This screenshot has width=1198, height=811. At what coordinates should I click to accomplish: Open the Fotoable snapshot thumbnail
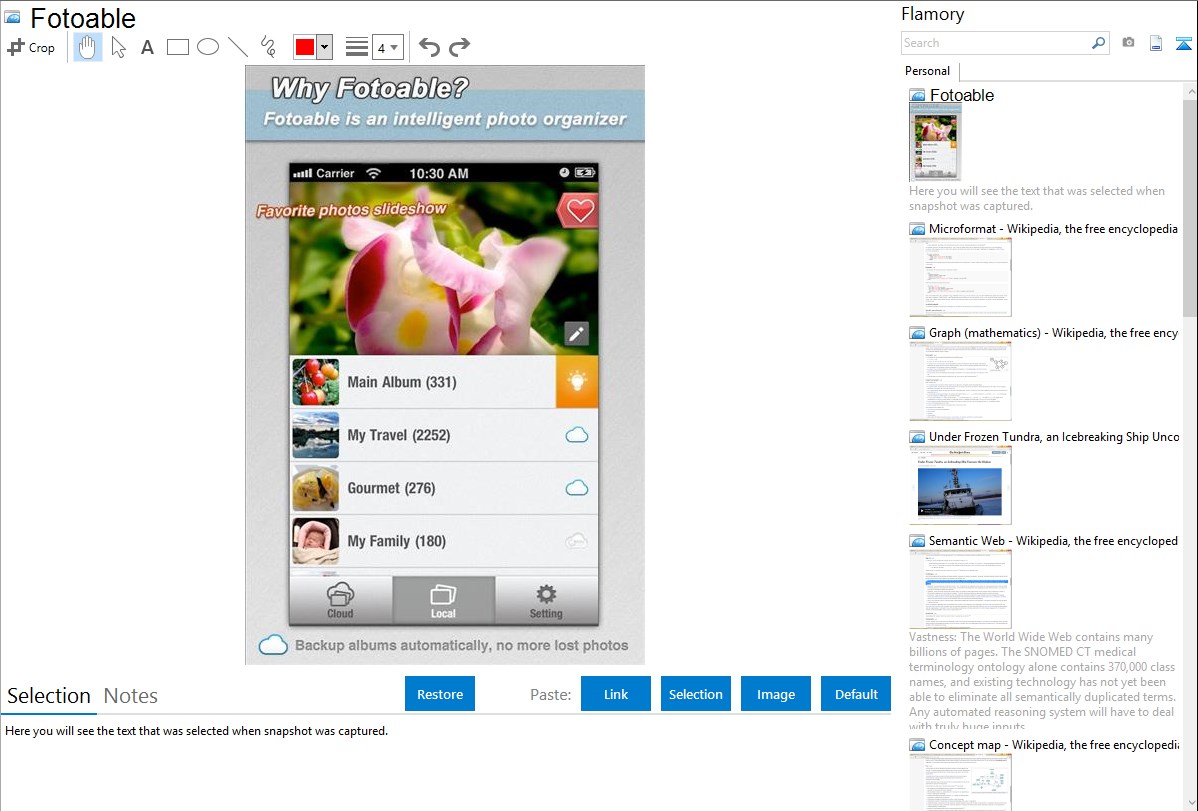(935, 143)
